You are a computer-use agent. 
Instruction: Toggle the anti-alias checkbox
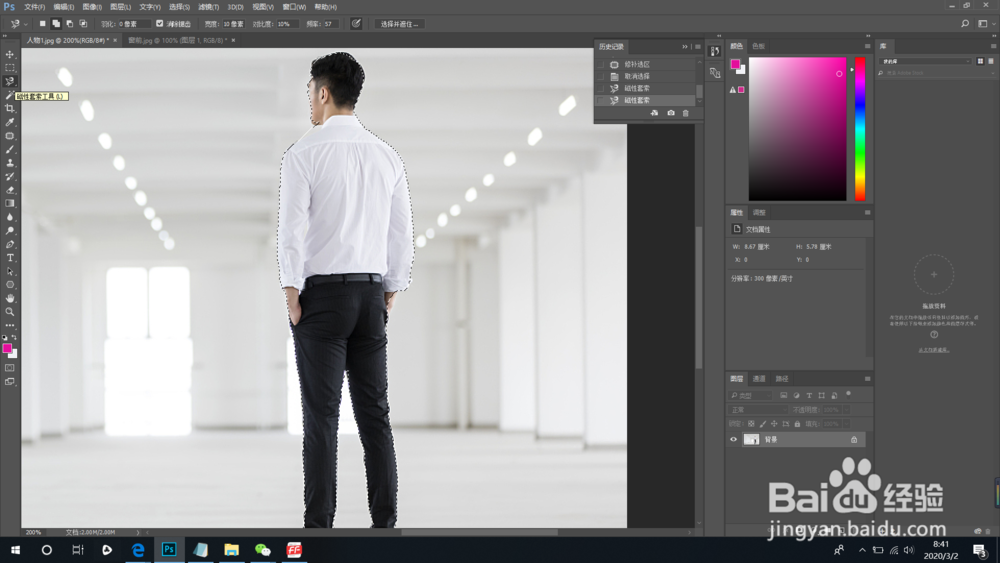(x=159, y=24)
